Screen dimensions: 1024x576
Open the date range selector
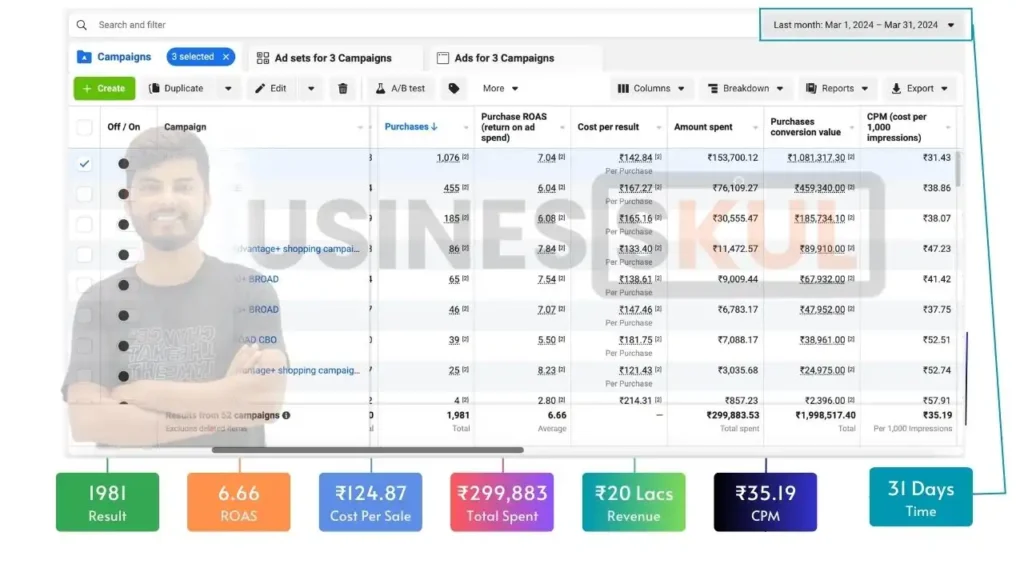[864, 25]
